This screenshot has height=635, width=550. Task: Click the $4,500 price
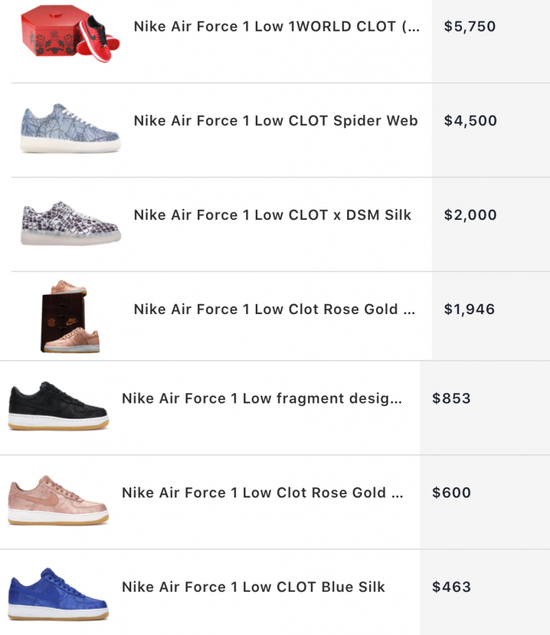(x=470, y=121)
